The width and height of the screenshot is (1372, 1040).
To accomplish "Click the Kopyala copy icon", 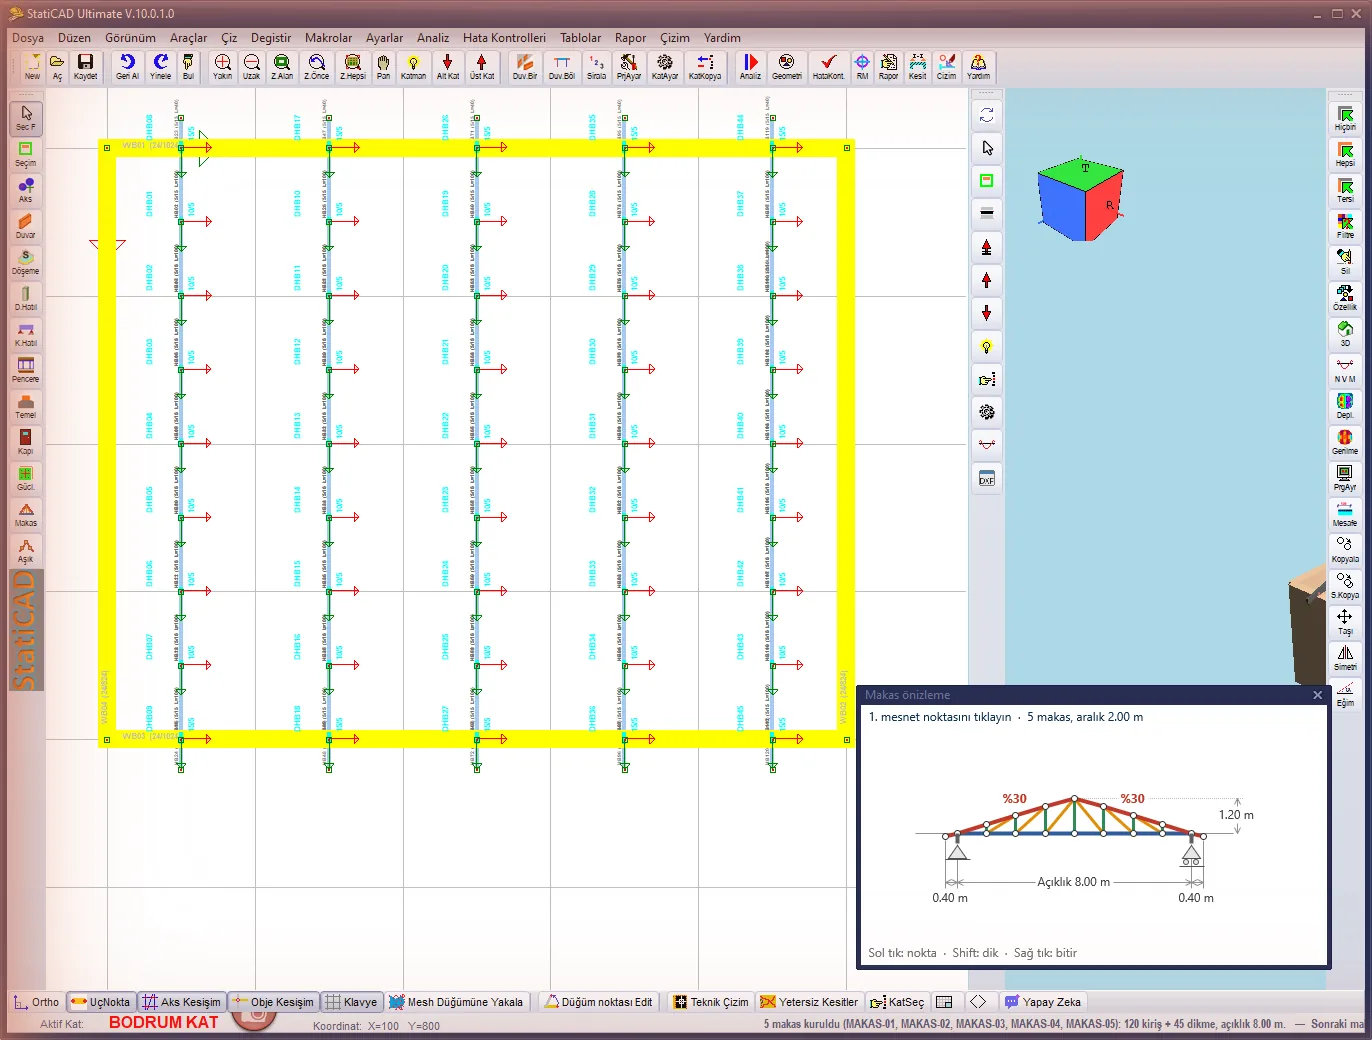I will click(1345, 549).
